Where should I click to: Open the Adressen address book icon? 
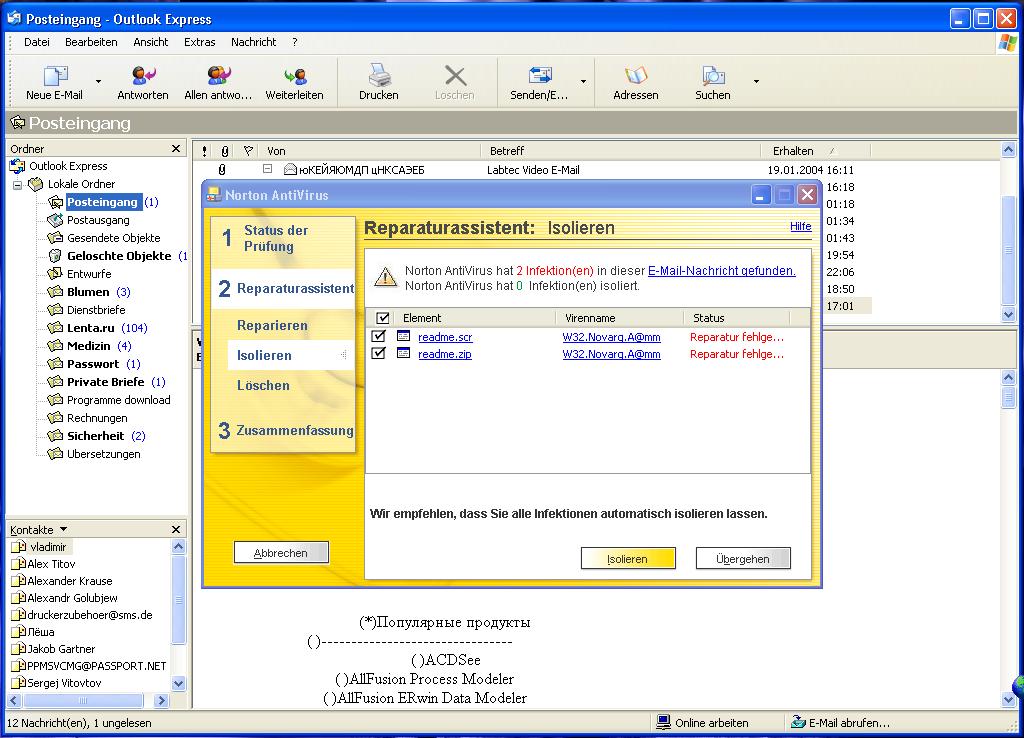coord(635,76)
